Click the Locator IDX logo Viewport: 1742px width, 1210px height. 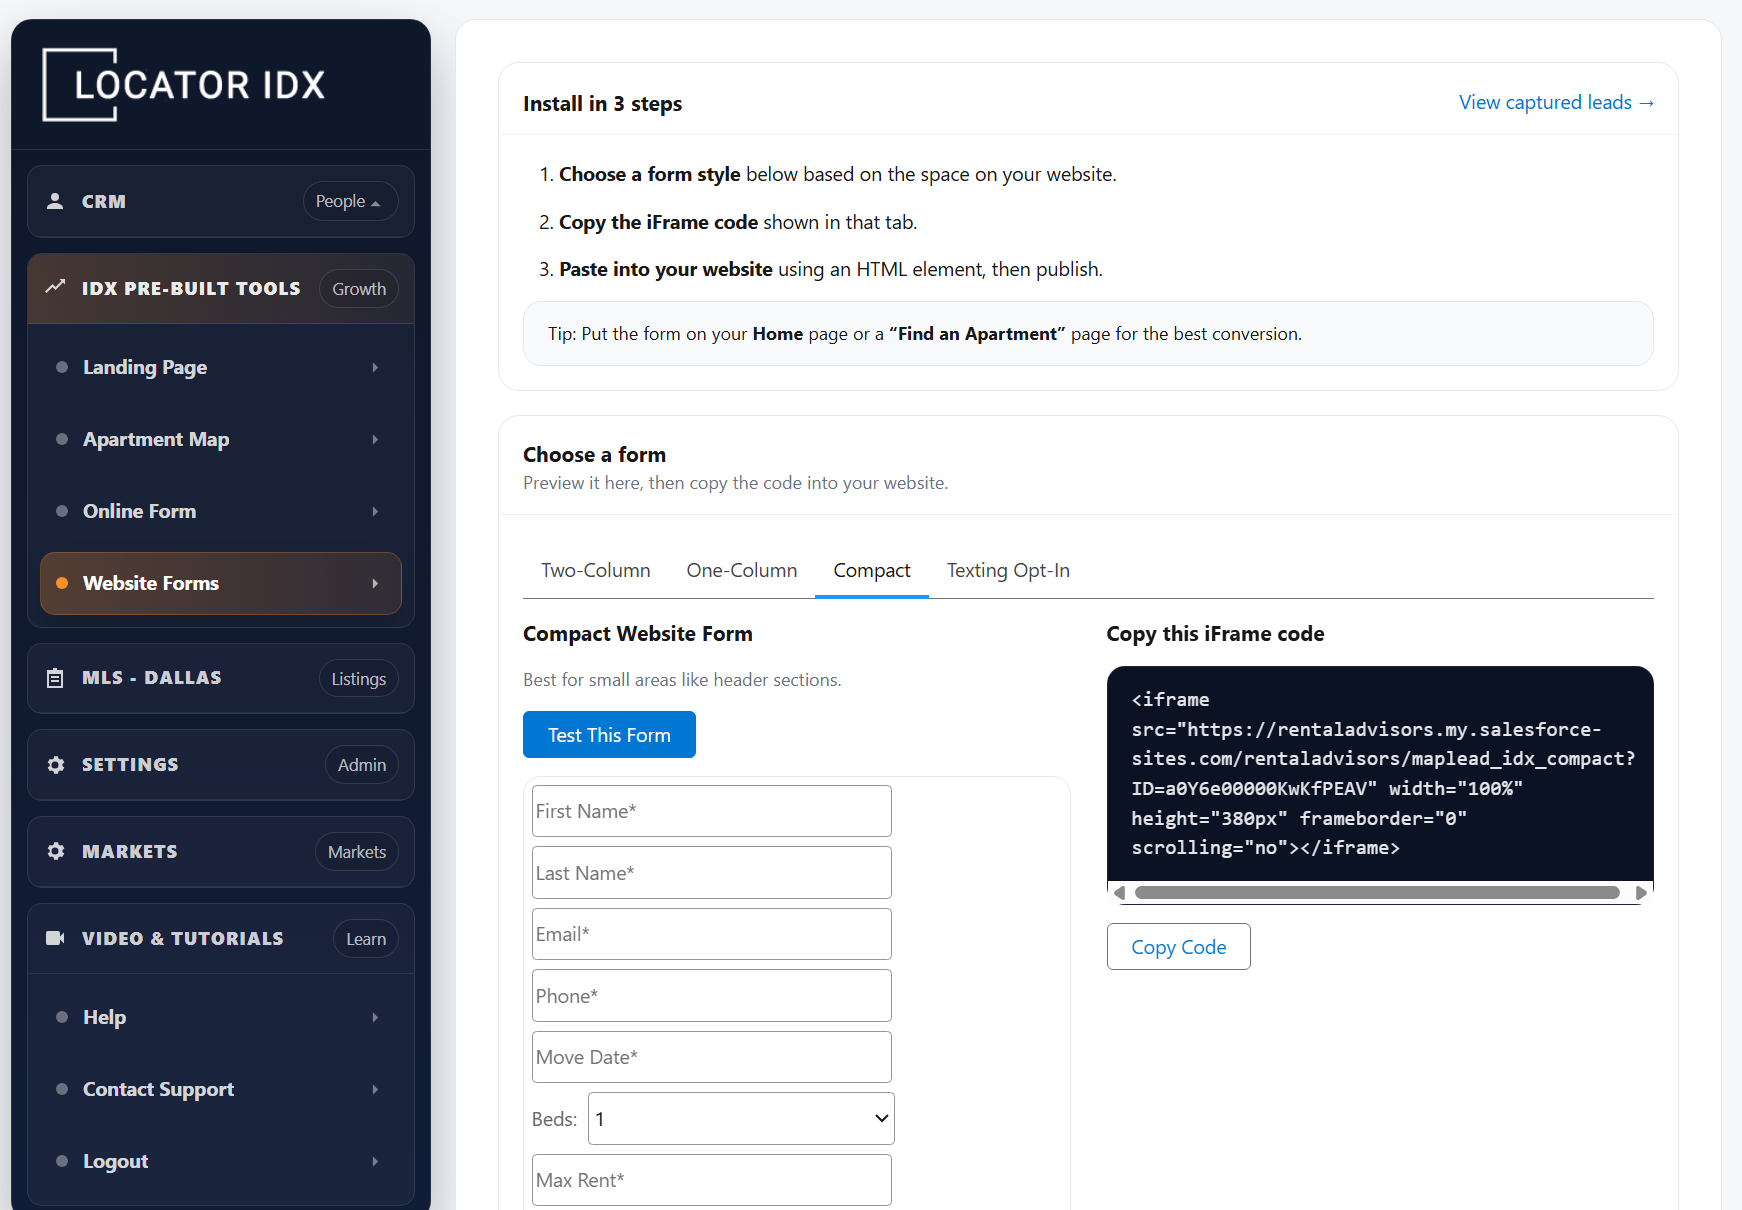[x=184, y=85]
